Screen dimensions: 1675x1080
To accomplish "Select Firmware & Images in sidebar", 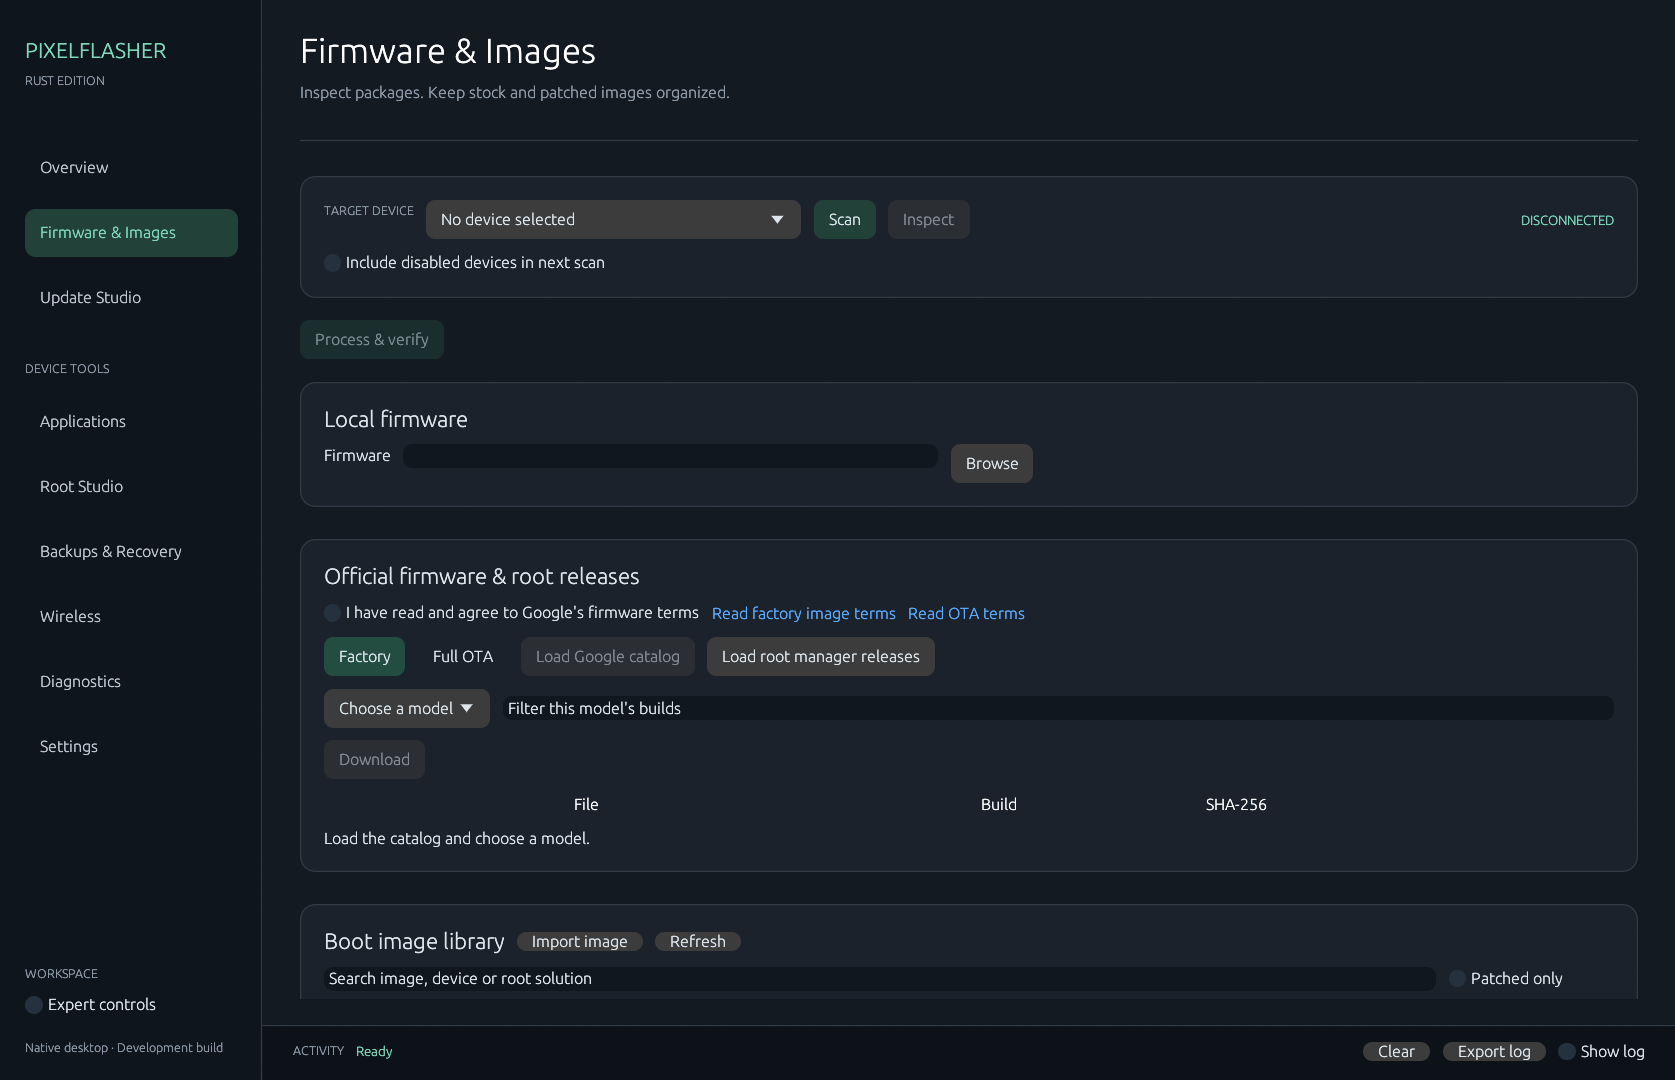I will click(x=131, y=233).
